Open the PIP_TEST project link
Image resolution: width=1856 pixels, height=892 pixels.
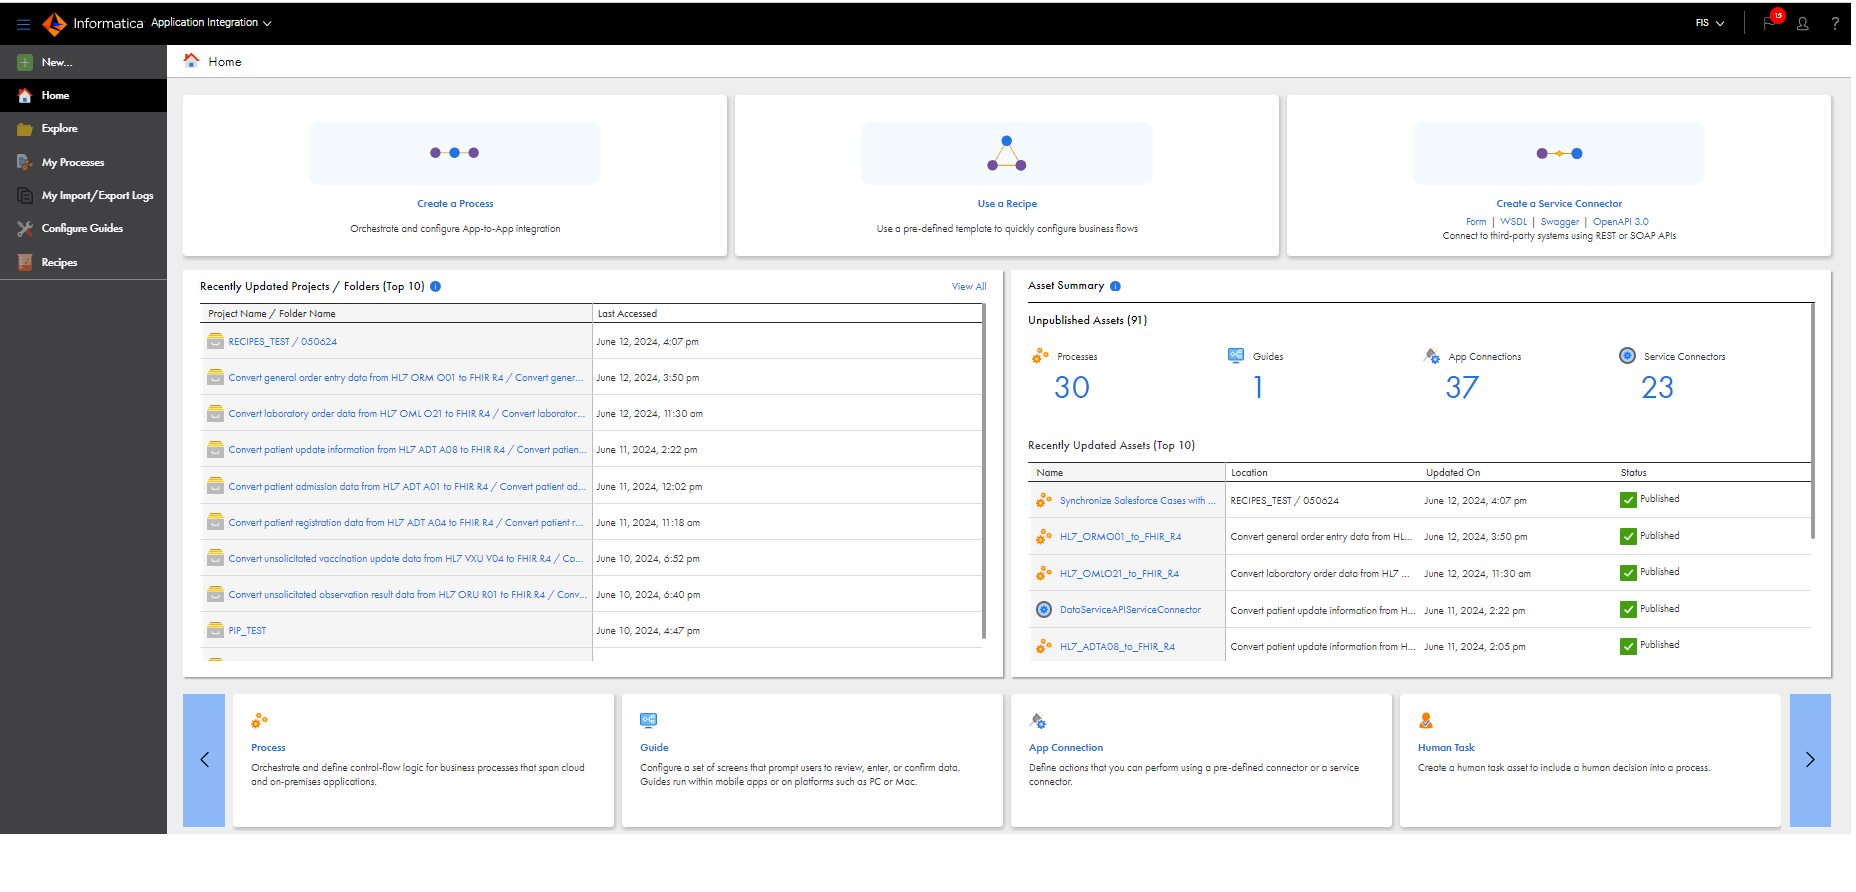click(x=247, y=631)
